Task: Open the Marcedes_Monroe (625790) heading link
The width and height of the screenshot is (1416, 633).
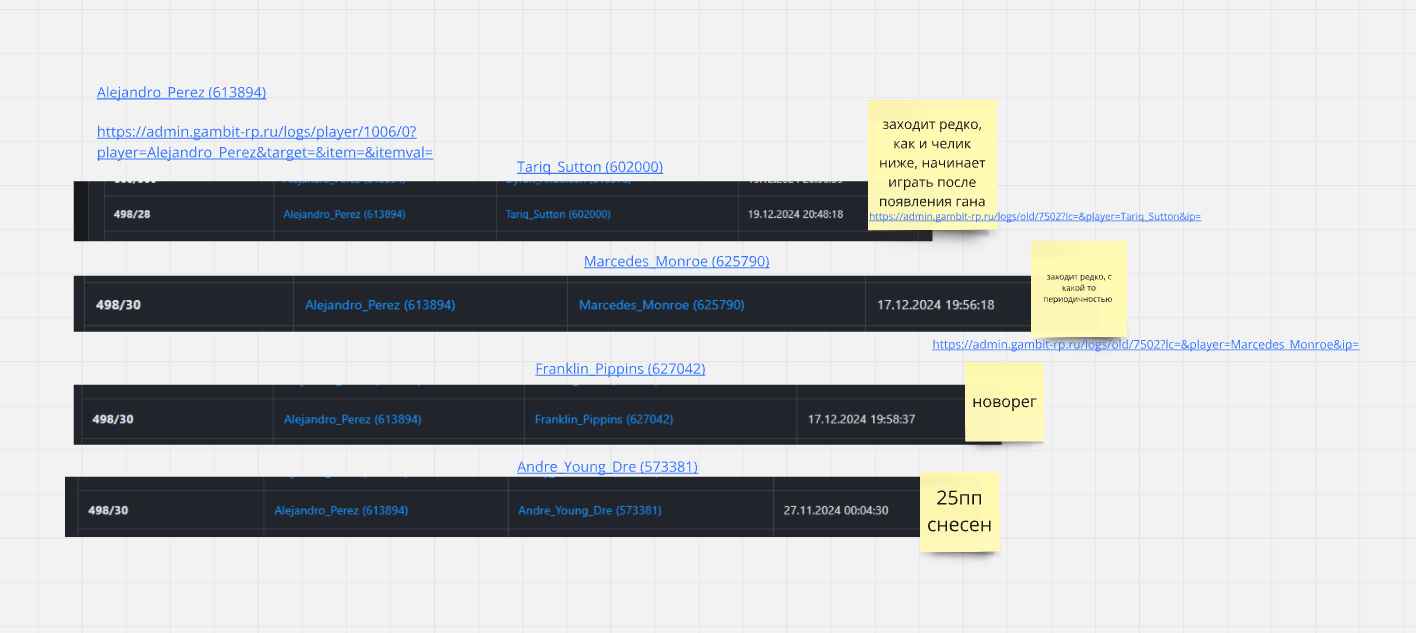Action: point(676,261)
